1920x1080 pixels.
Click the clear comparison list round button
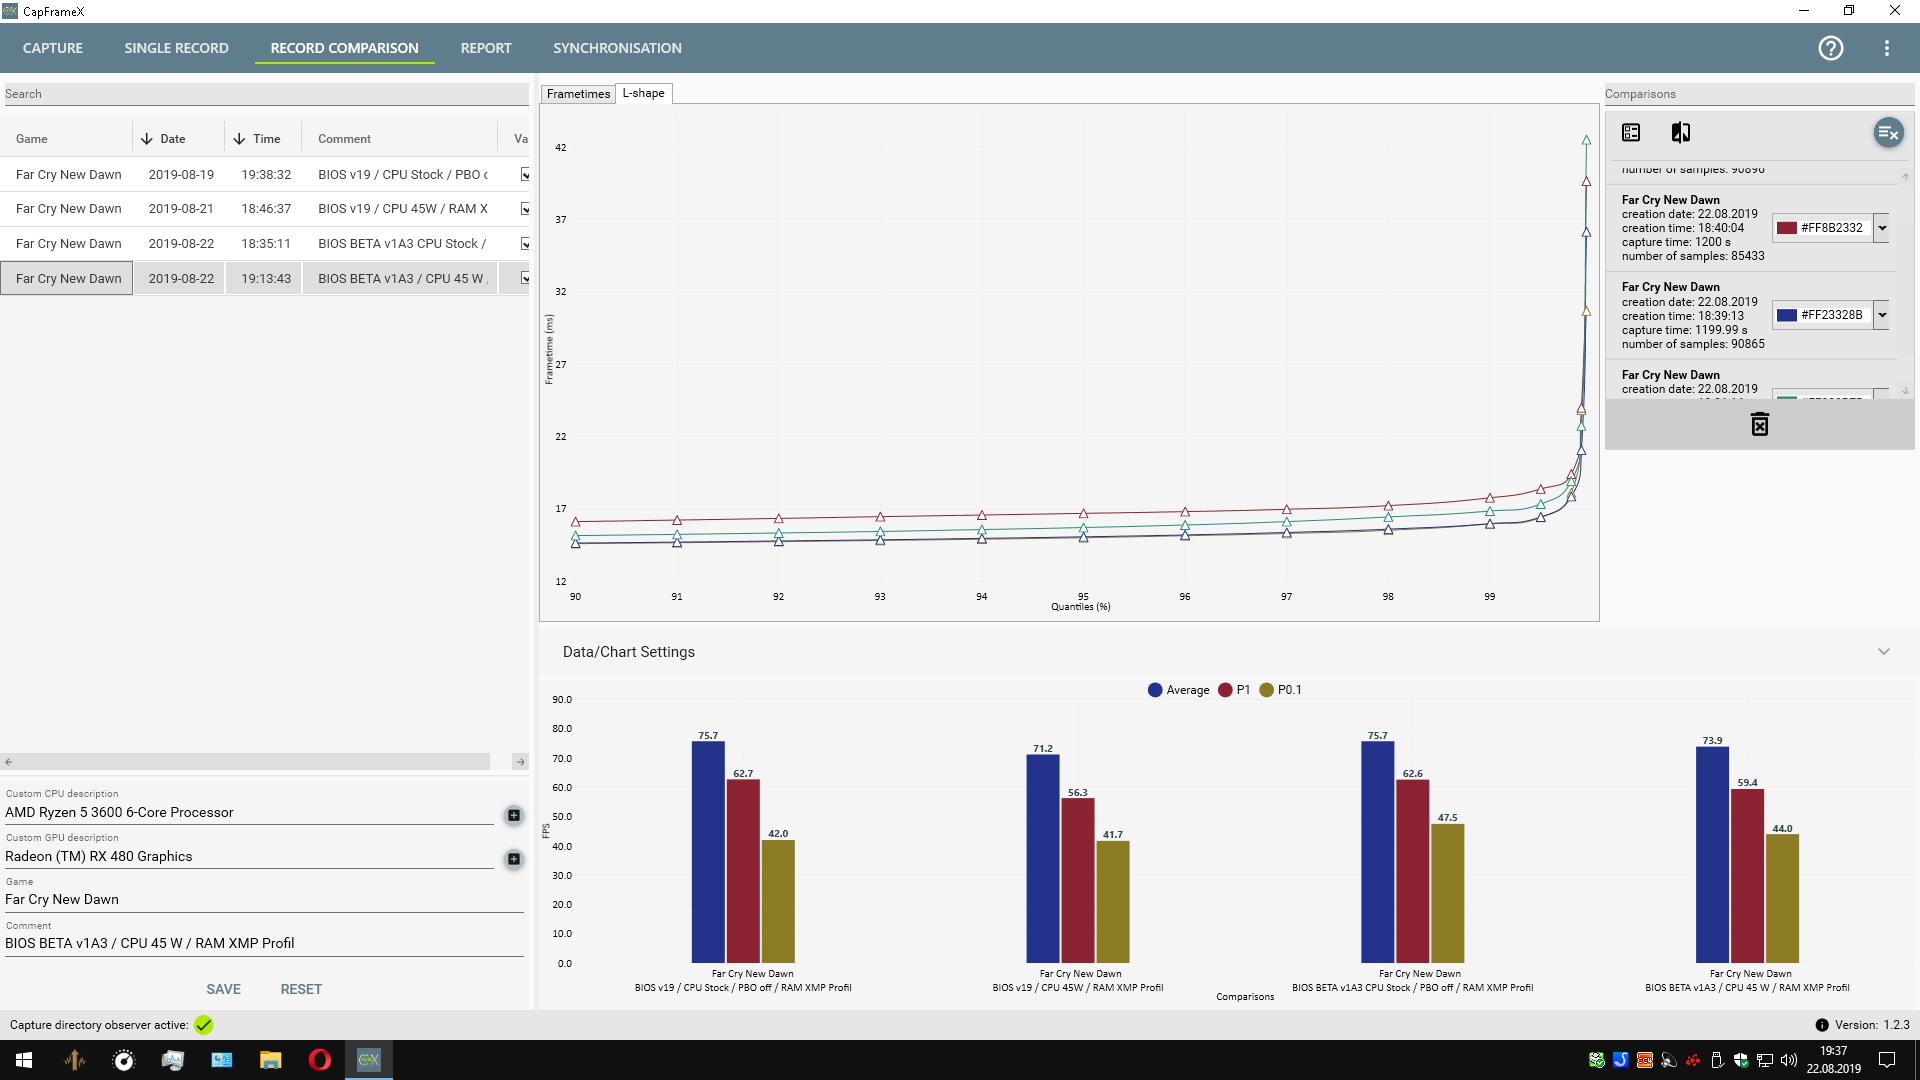1888,132
